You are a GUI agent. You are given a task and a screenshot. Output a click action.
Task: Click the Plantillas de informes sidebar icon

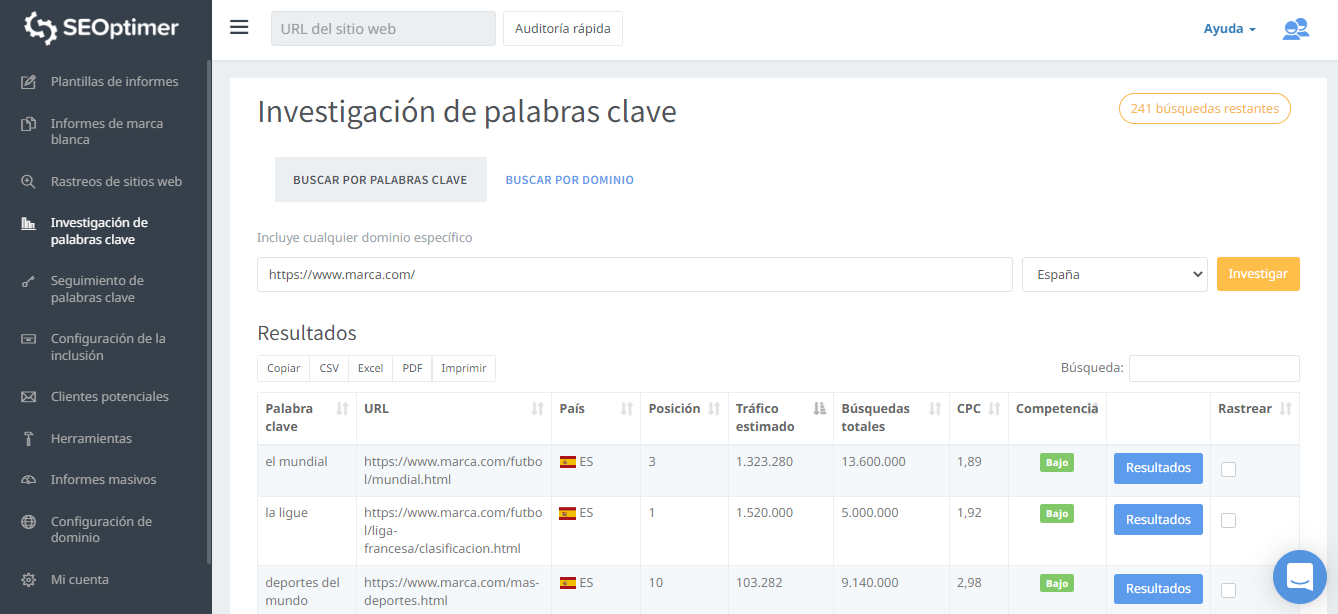pos(29,82)
